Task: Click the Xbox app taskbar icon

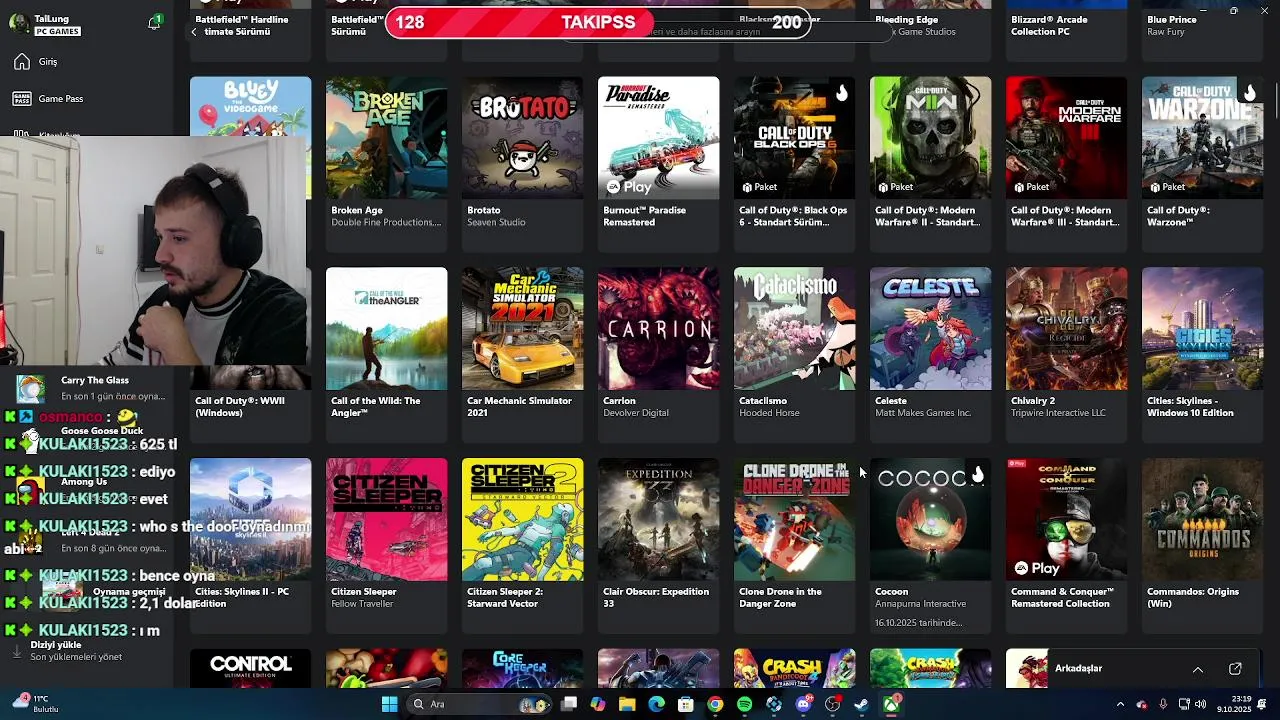Action: pyautogui.click(x=891, y=704)
